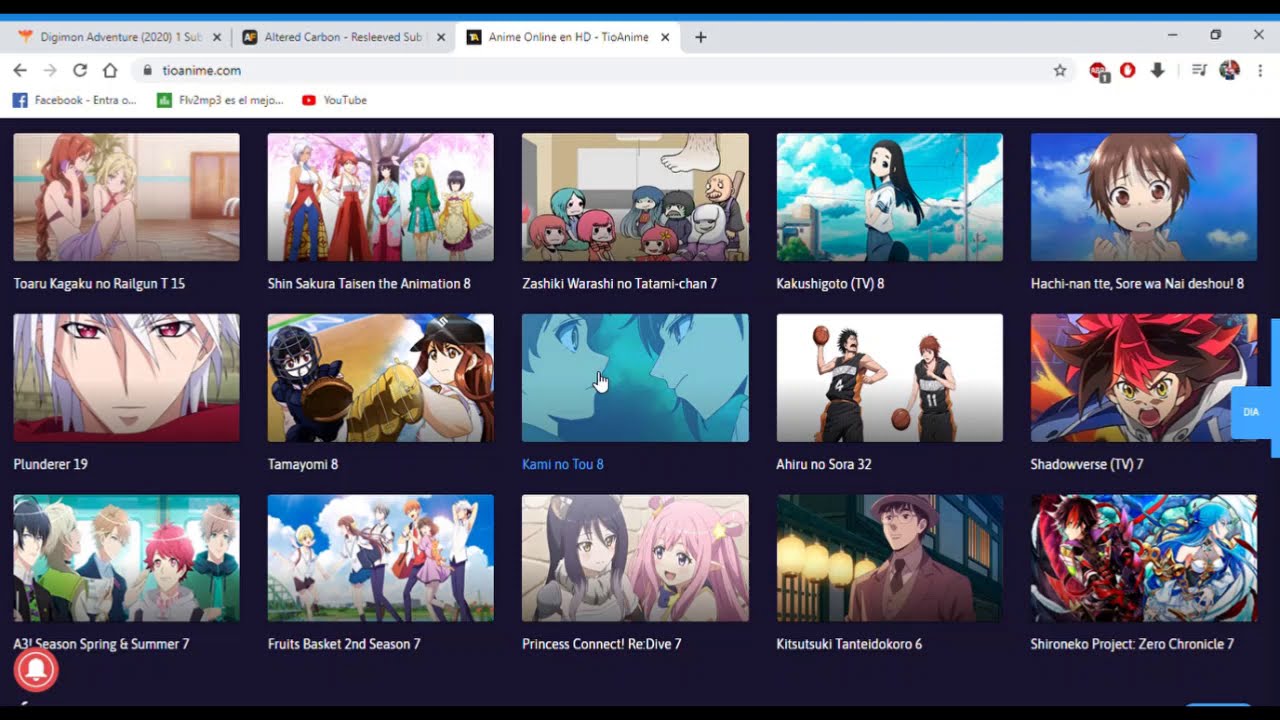Bookmark this page with the star icon
Screen dimensions: 1280x720
coord(1060,70)
